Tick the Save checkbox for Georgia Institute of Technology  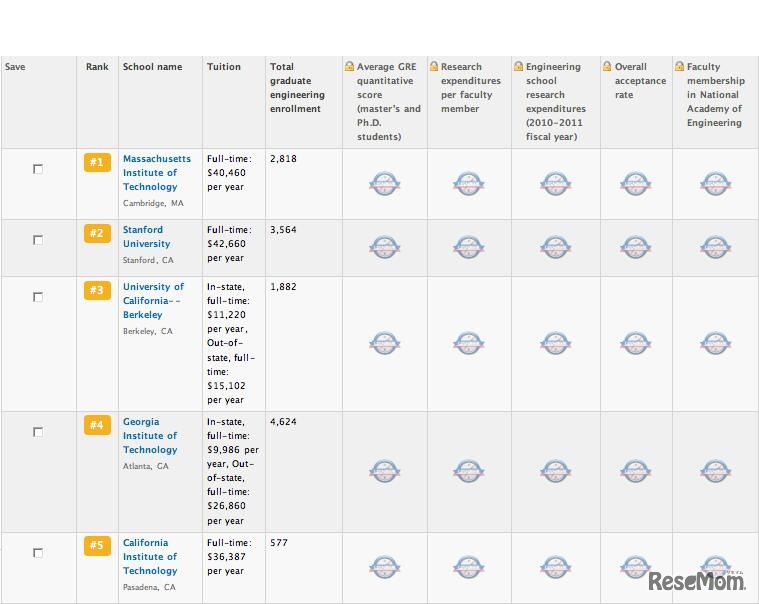pyautogui.click(x=38, y=432)
